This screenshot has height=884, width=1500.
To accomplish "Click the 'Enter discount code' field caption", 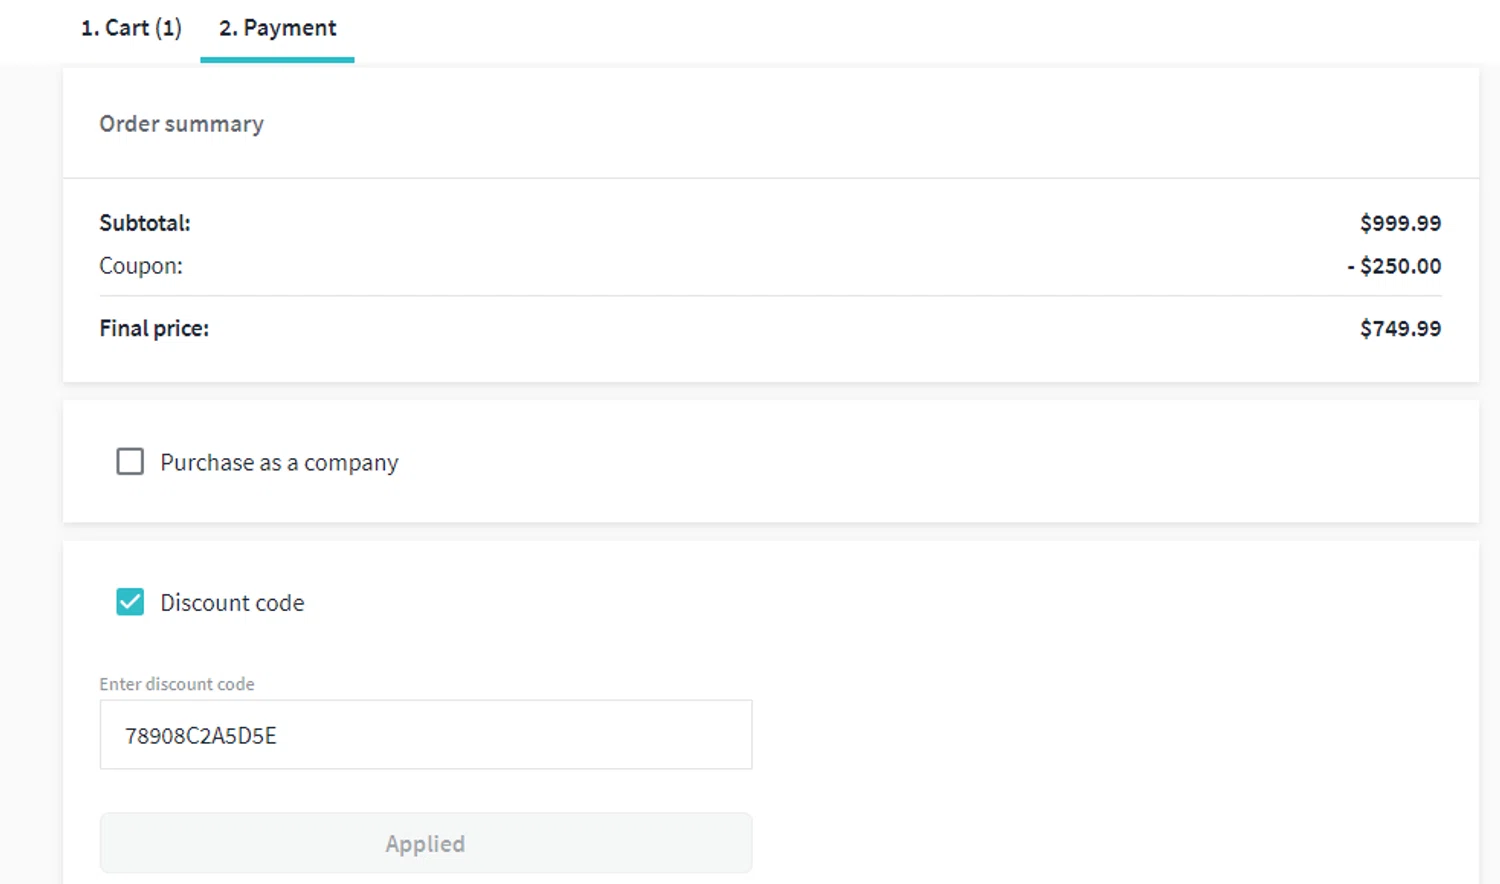I will pyautogui.click(x=177, y=684).
